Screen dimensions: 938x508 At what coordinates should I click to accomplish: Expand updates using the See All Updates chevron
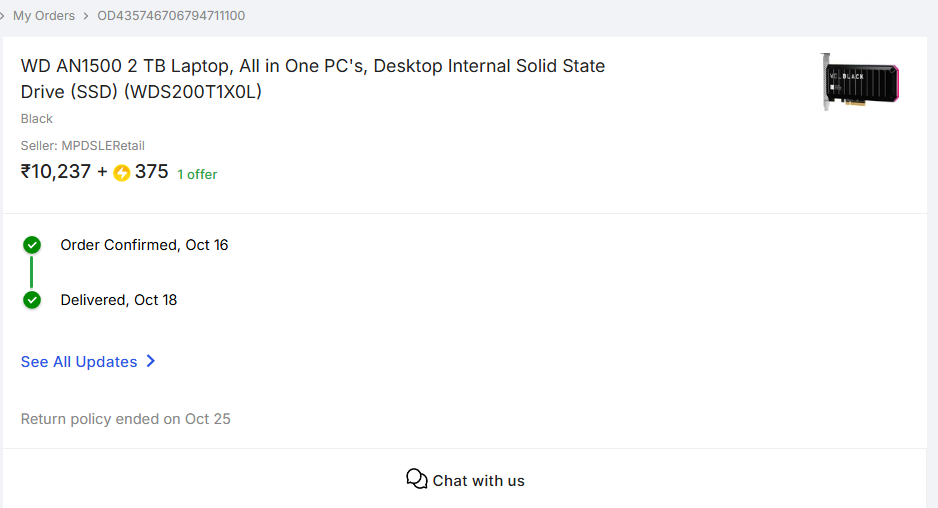151,361
